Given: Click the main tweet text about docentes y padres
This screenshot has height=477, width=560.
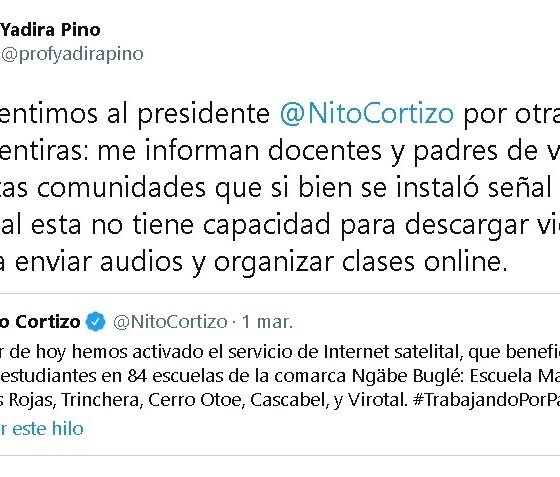Looking at the screenshot, I should point(280,188).
